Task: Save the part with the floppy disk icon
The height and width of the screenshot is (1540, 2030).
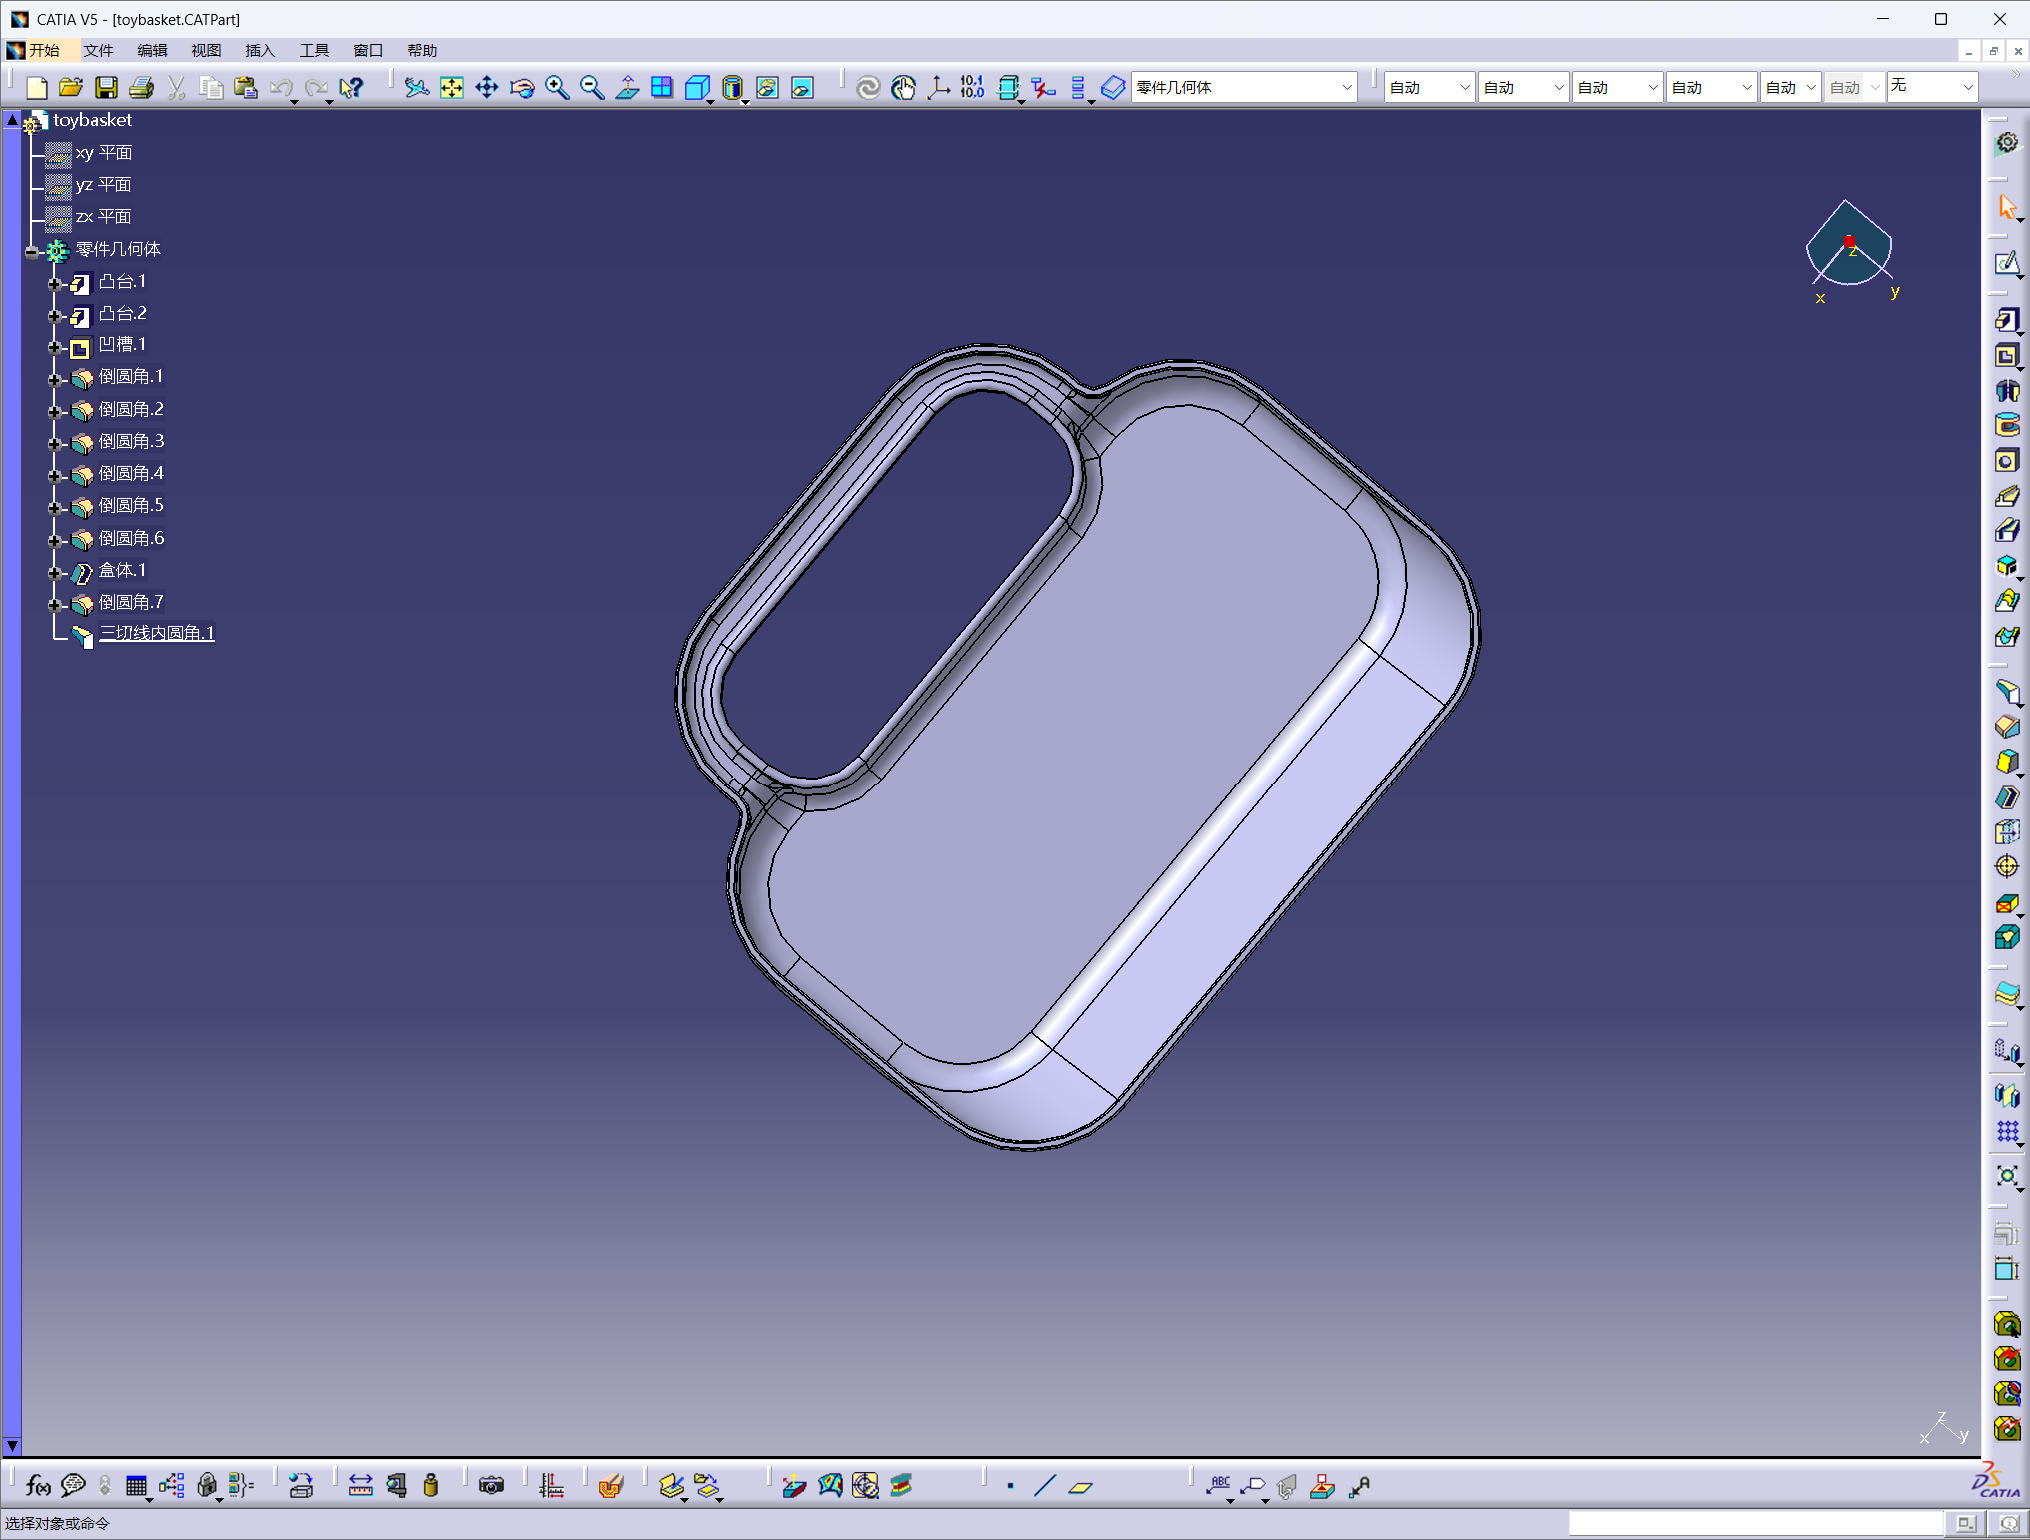Action: coord(106,88)
